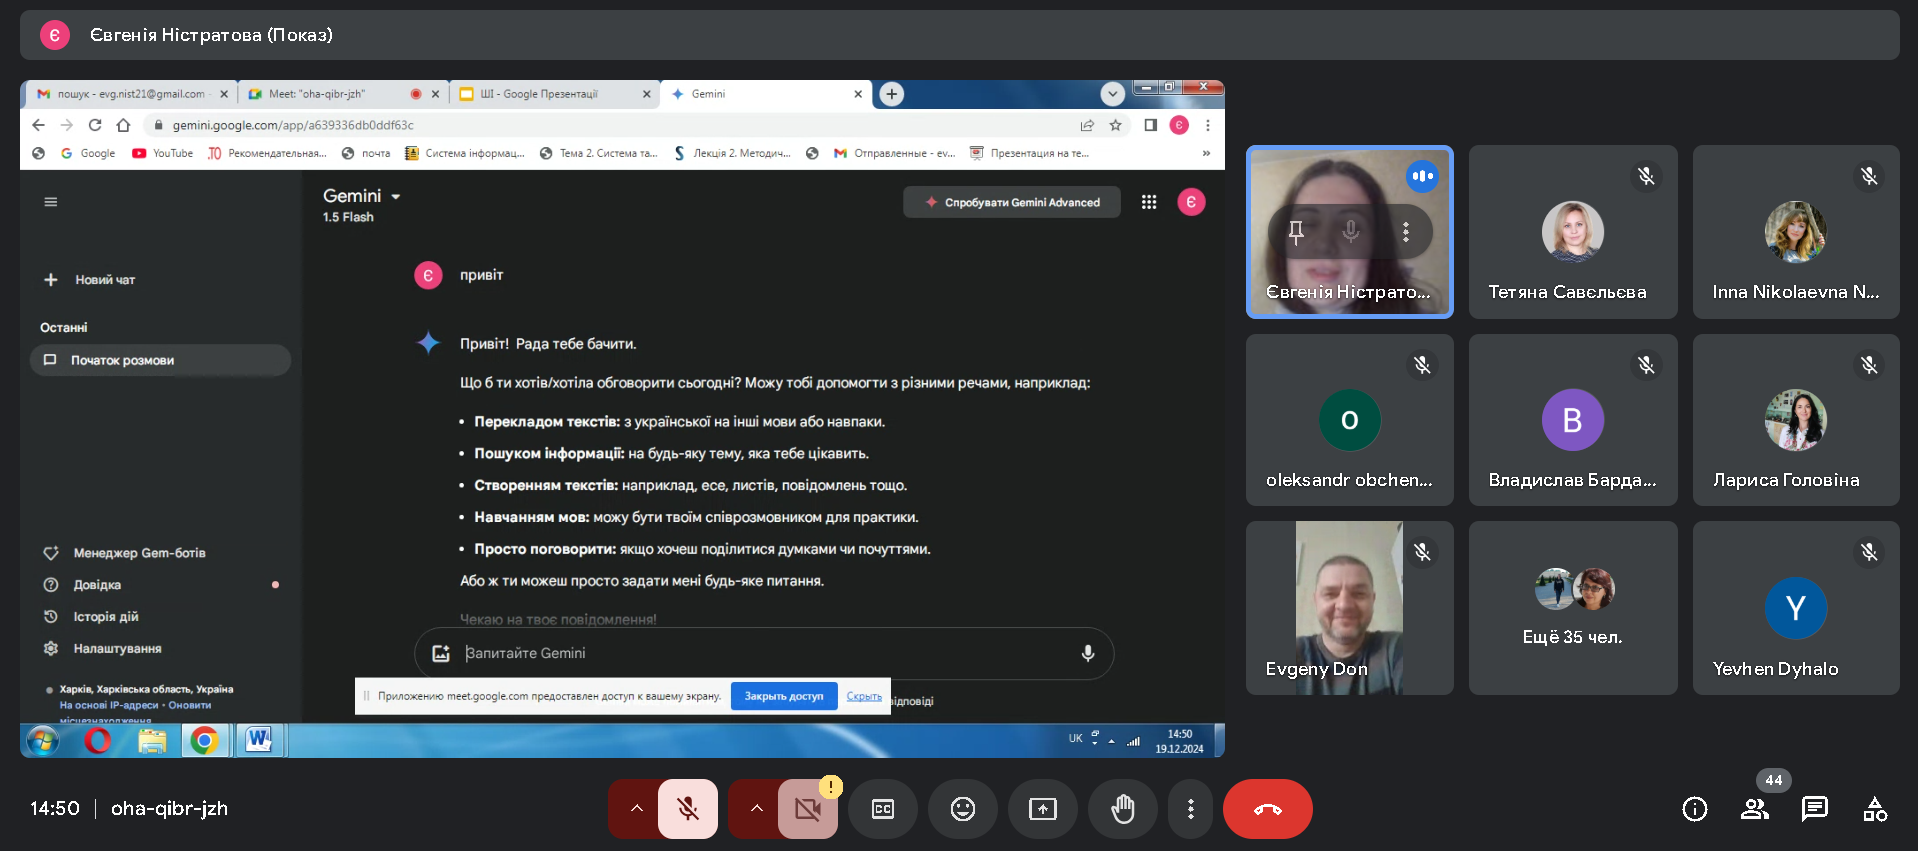Select Тетяна Савельєва's participant tile

[1573, 232]
